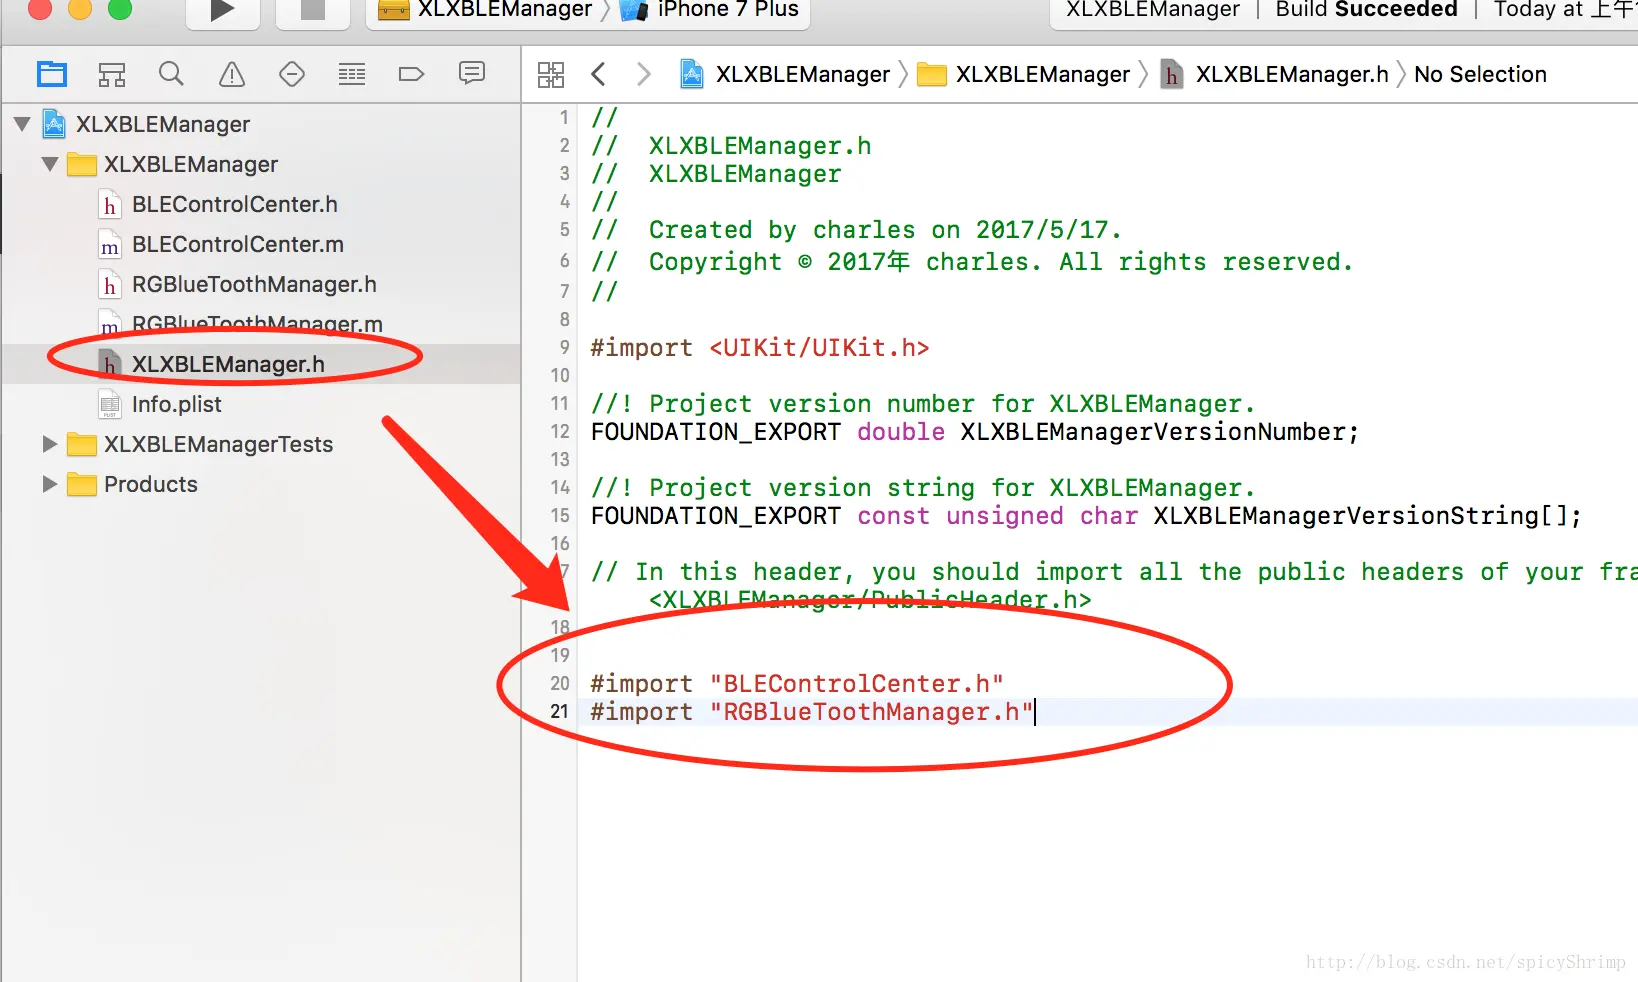Open the No Selection jump bar menu
The width and height of the screenshot is (1638, 982).
pyautogui.click(x=1480, y=74)
